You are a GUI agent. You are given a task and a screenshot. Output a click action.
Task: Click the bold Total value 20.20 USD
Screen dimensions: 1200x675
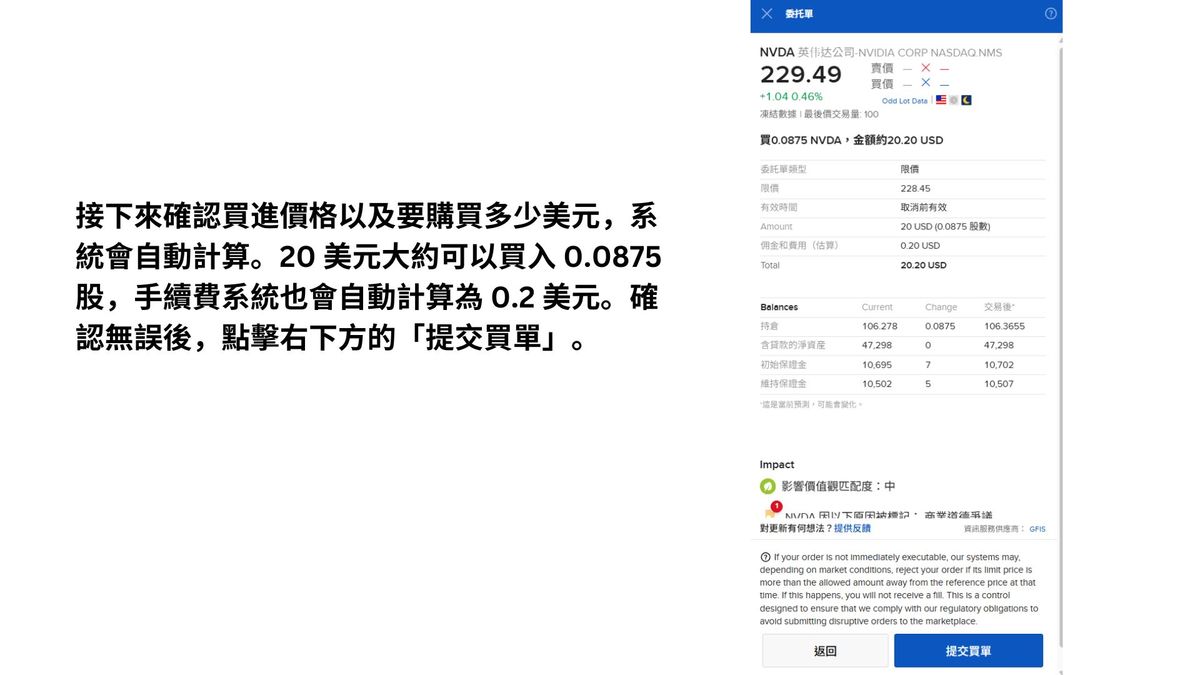click(x=923, y=265)
